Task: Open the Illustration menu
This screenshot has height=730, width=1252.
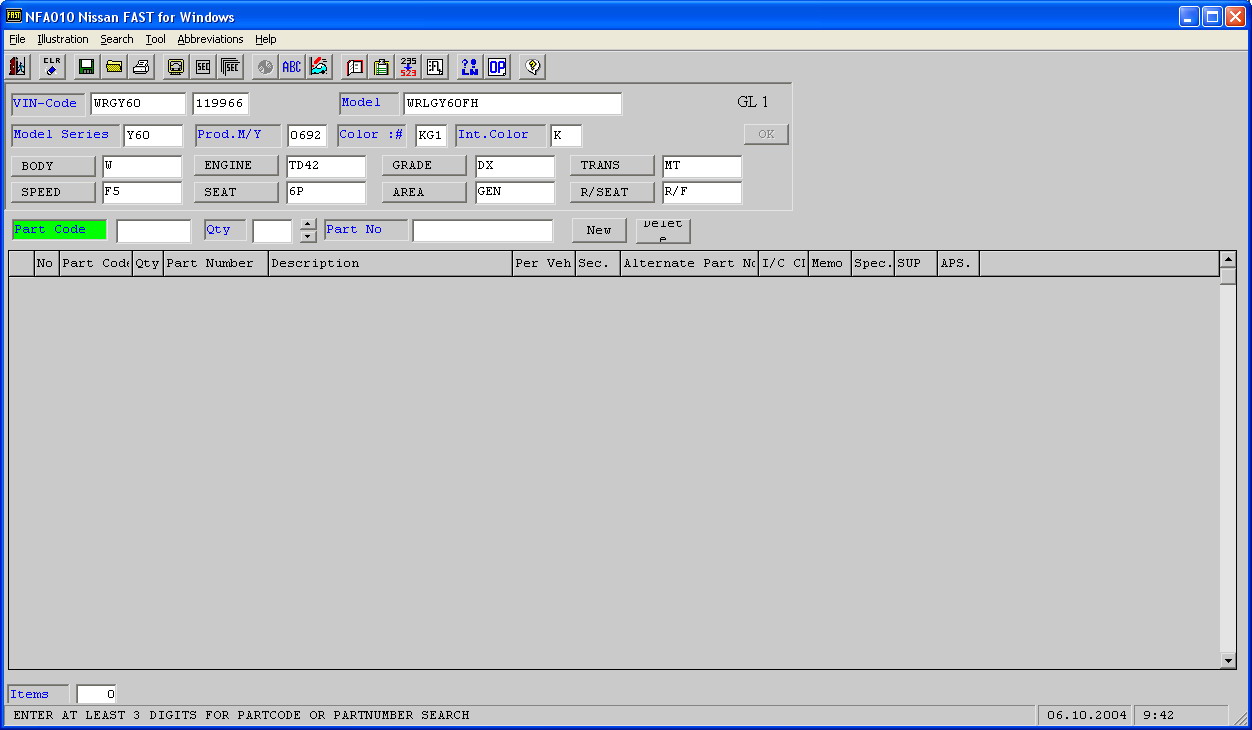Action: pos(63,39)
